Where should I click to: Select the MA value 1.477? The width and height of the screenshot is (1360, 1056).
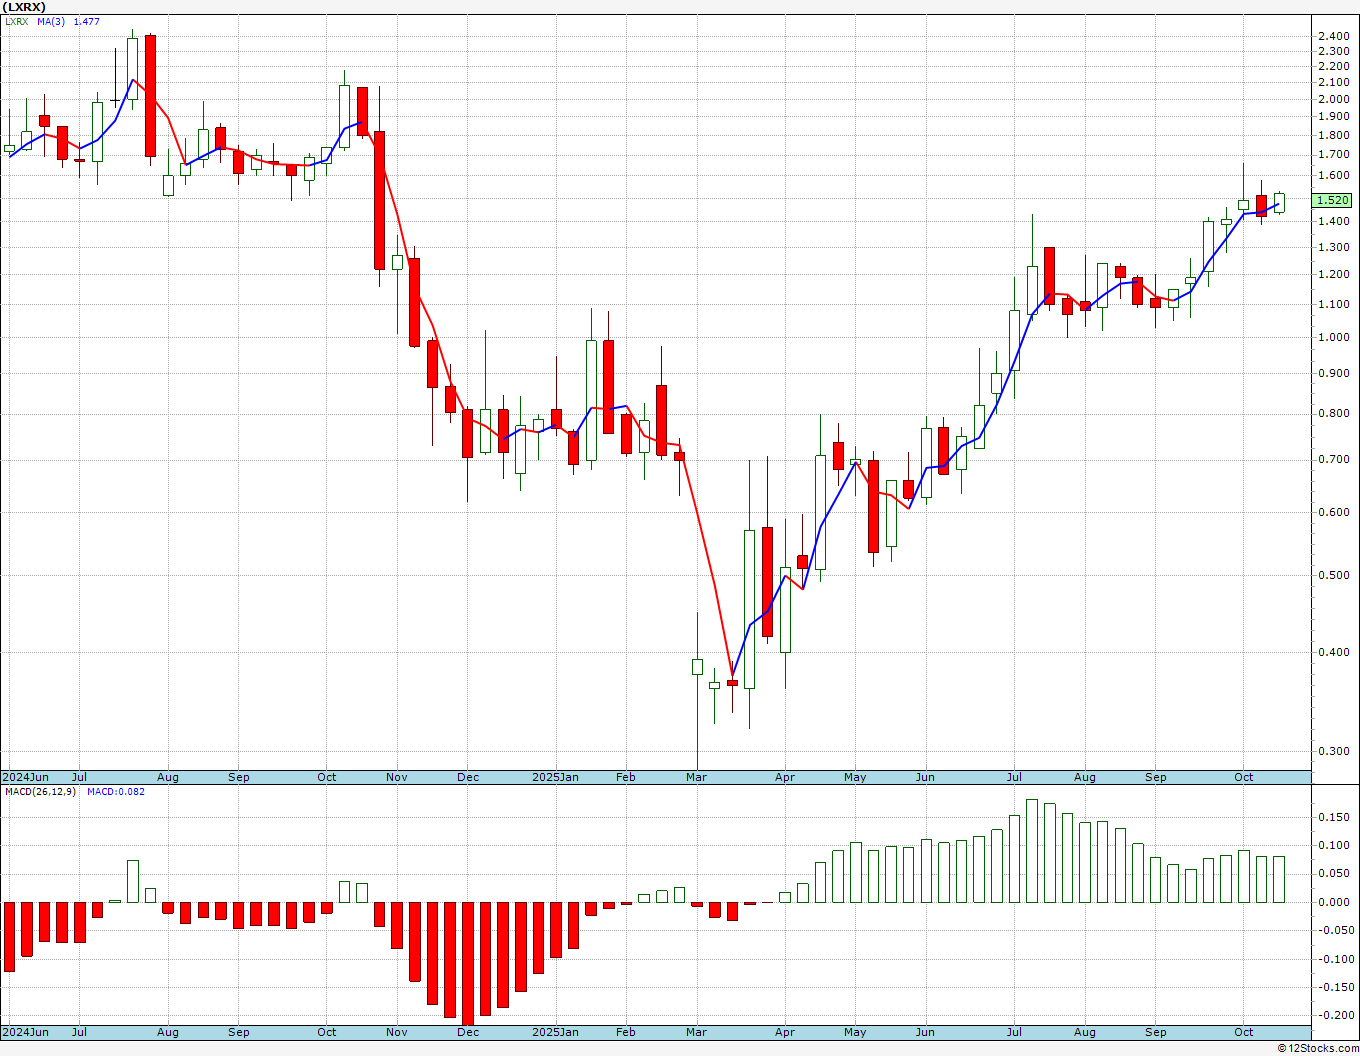(86, 21)
